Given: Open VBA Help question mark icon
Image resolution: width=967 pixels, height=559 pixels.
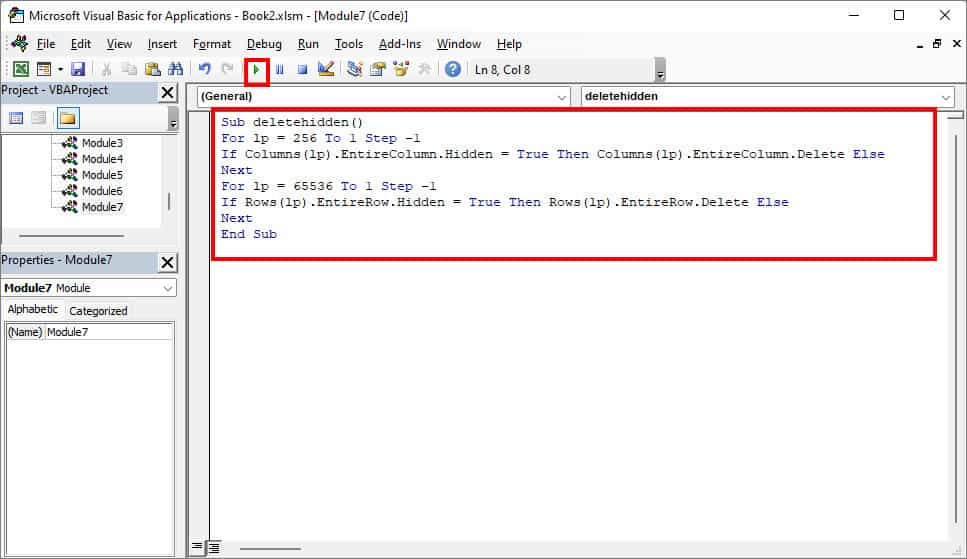Looking at the screenshot, I should pos(453,70).
